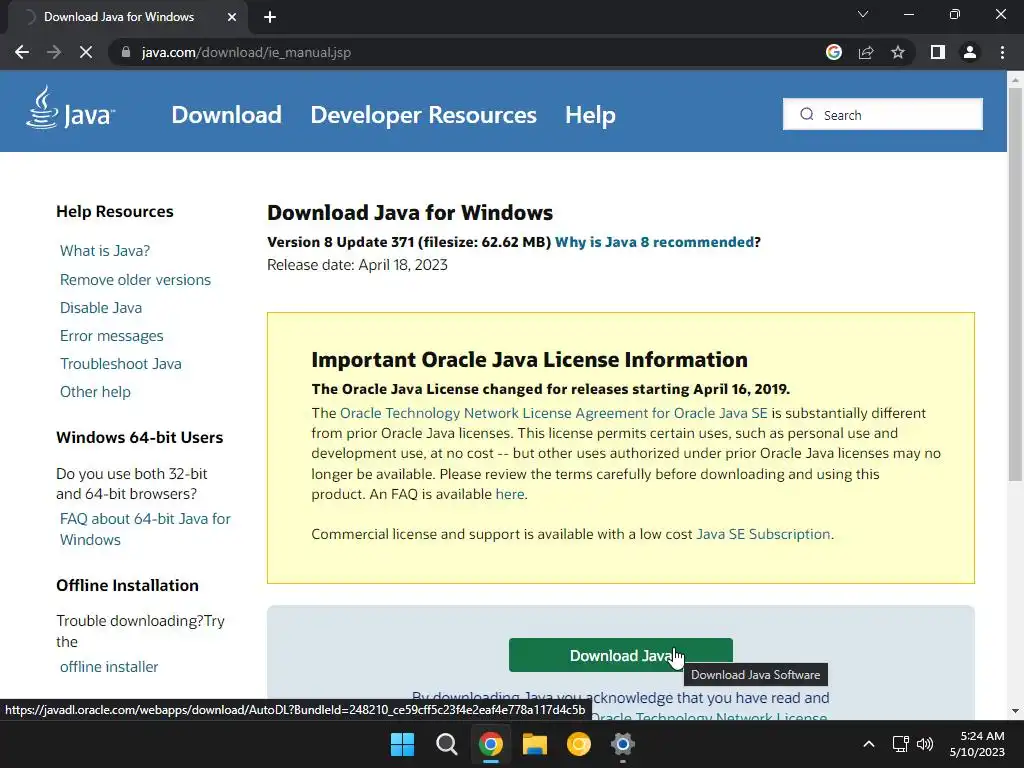This screenshot has width=1024, height=768.
Task: Open the Troubleshoot Java link
Action: tap(121, 364)
